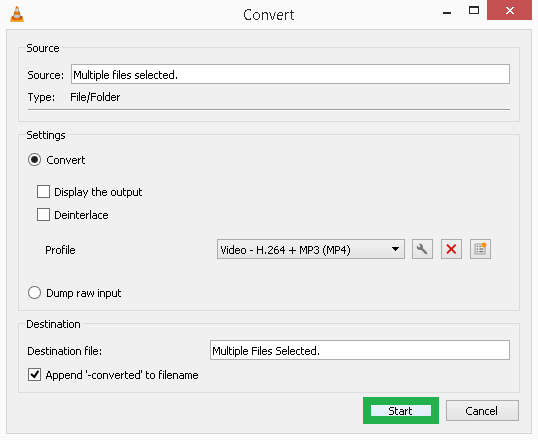Minimize the Convert dialog window
Image resolution: width=538 pixels, height=440 pixels.
pos(447,13)
